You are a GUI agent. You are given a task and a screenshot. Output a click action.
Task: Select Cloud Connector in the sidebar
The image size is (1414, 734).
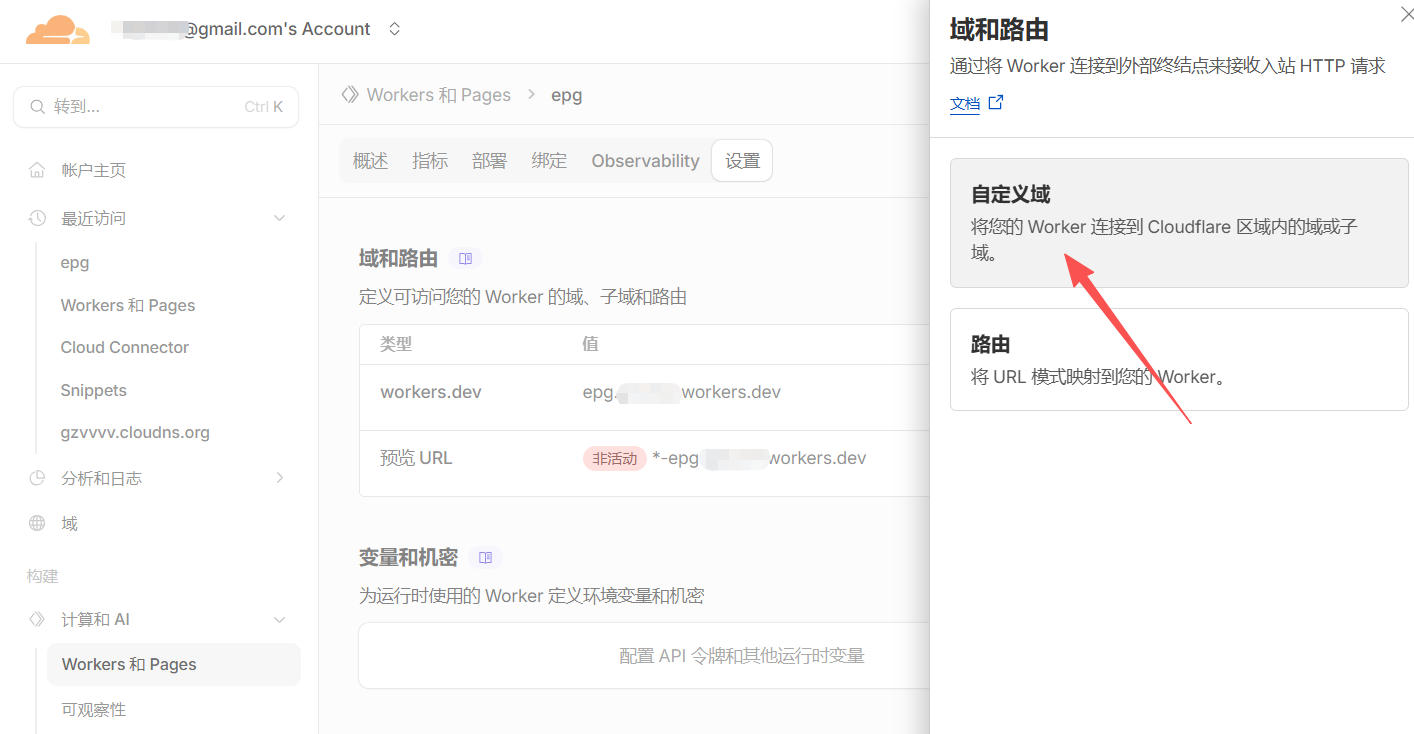124,347
